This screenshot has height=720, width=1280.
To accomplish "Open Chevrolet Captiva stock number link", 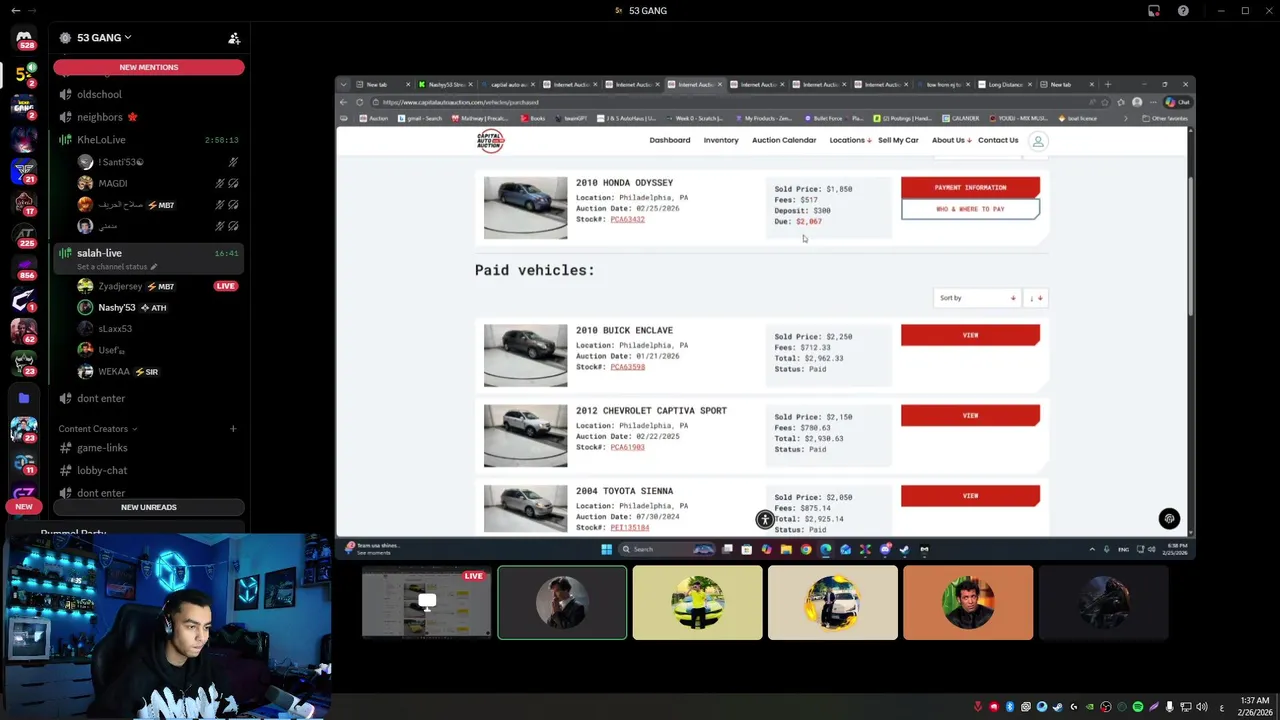I will point(627,447).
